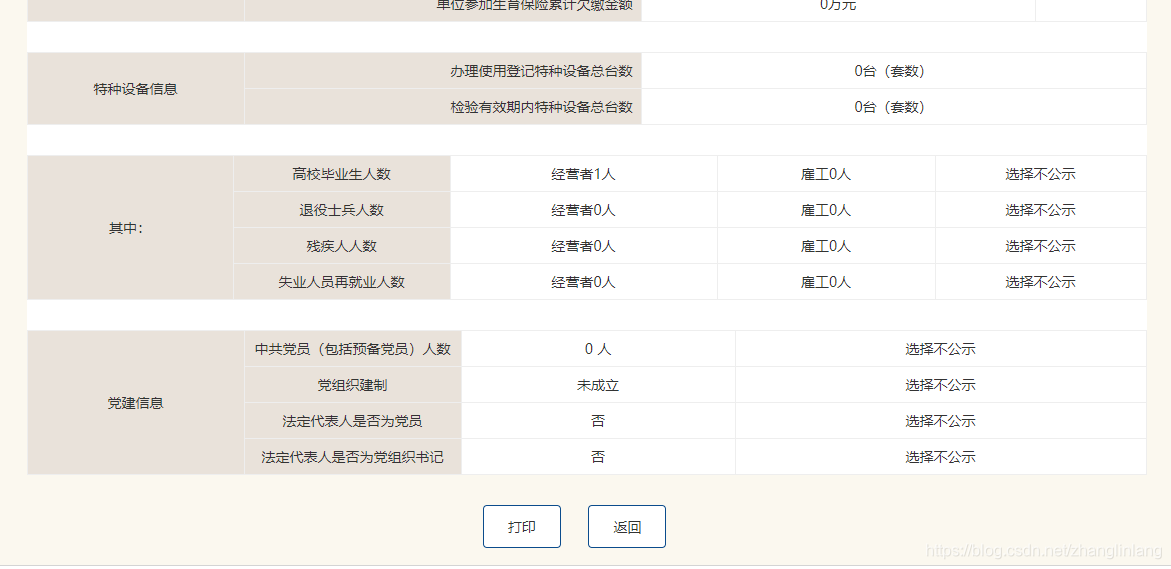Click 选择不公示 in 党组织建制 row

tap(941, 385)
